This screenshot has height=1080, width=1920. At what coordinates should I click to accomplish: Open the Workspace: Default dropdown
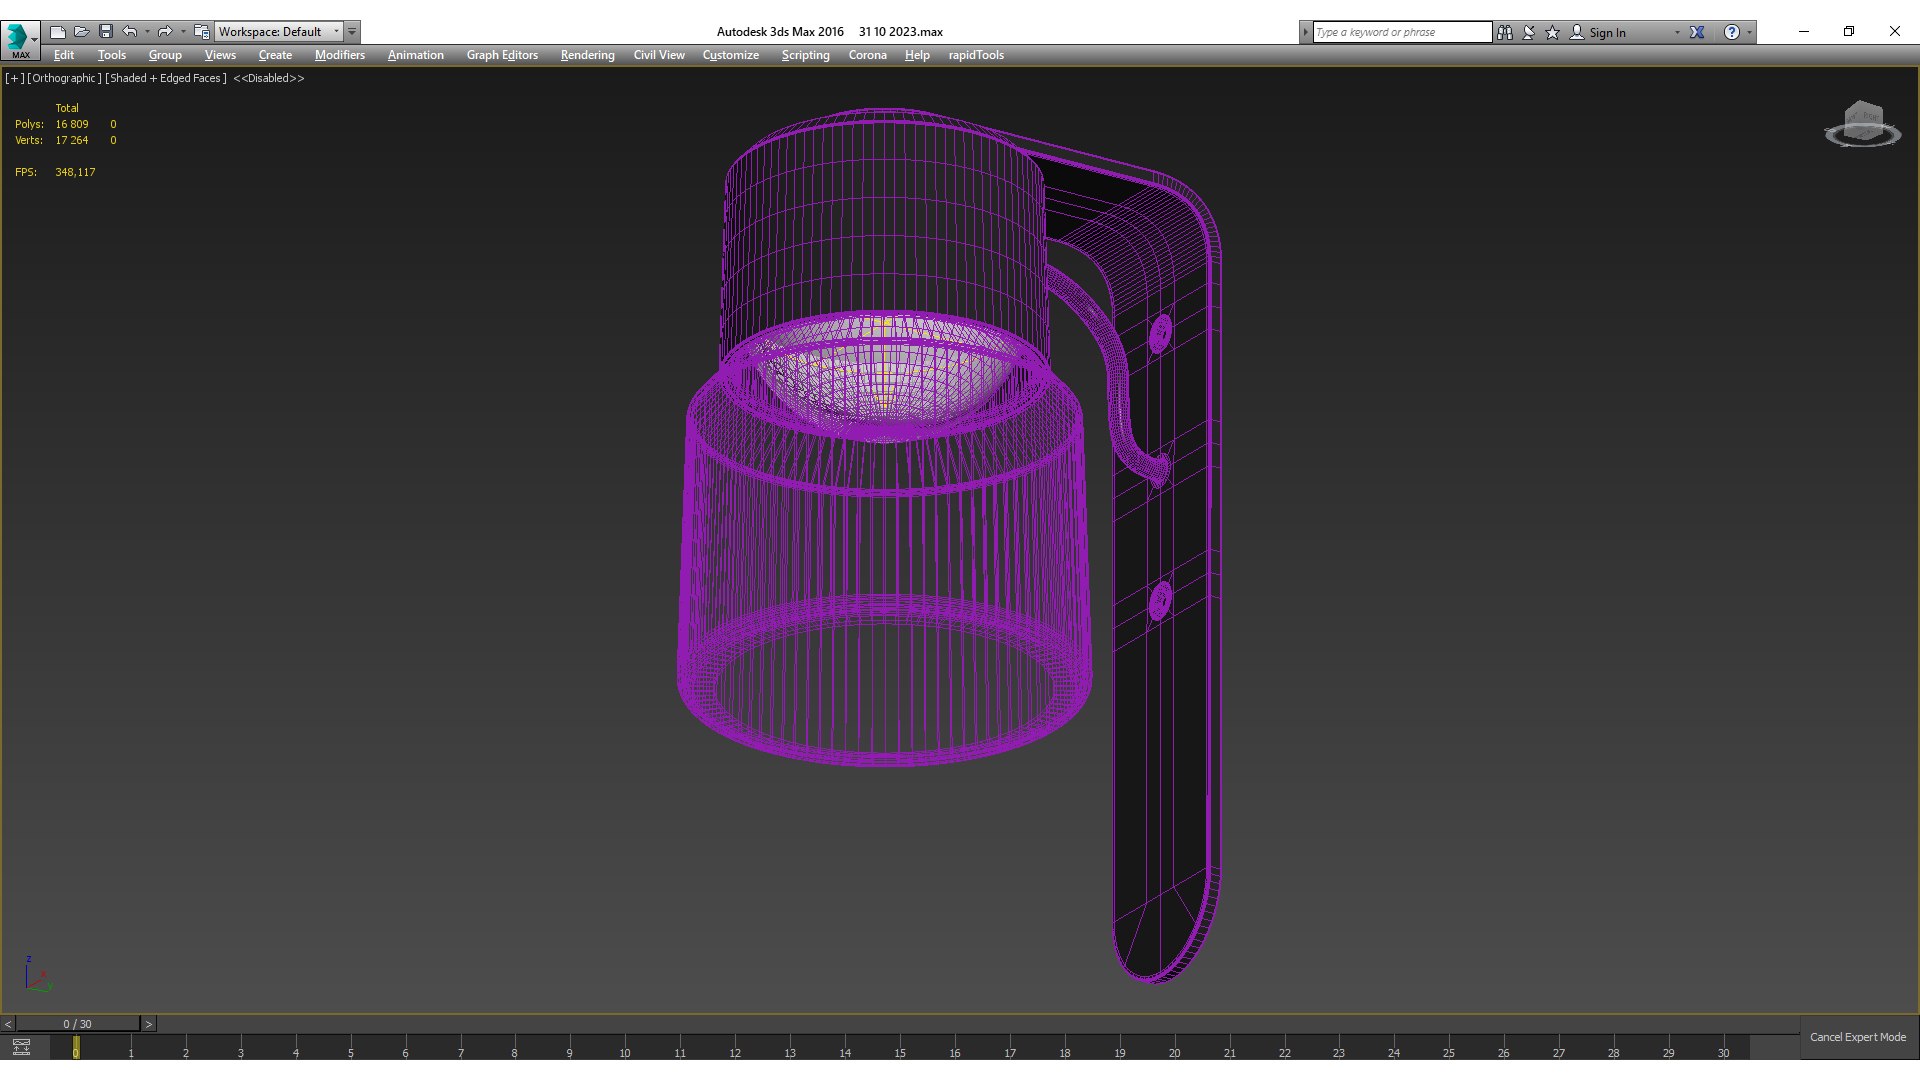click(279, 32)
